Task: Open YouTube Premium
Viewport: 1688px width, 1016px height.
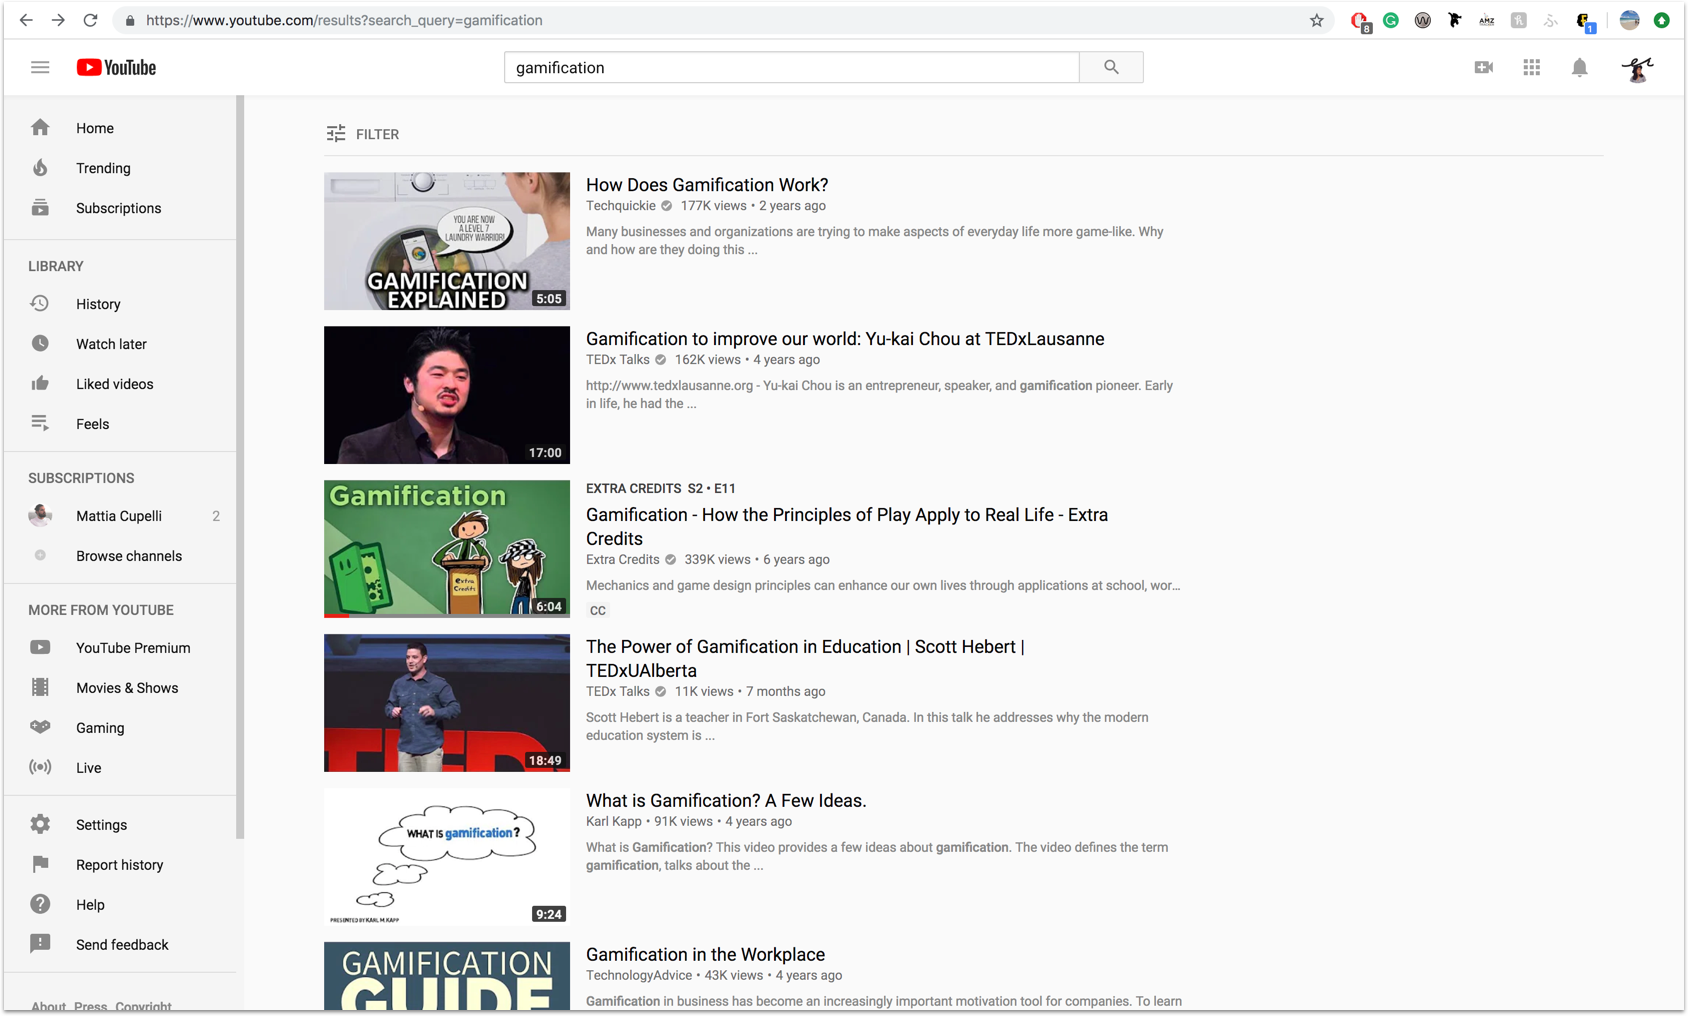Action: 120,648
